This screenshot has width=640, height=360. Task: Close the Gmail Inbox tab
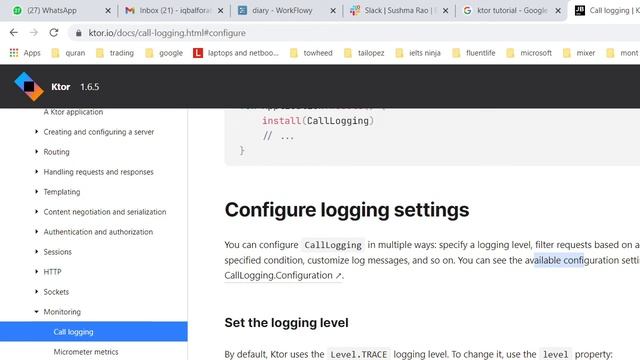[220, 11]
